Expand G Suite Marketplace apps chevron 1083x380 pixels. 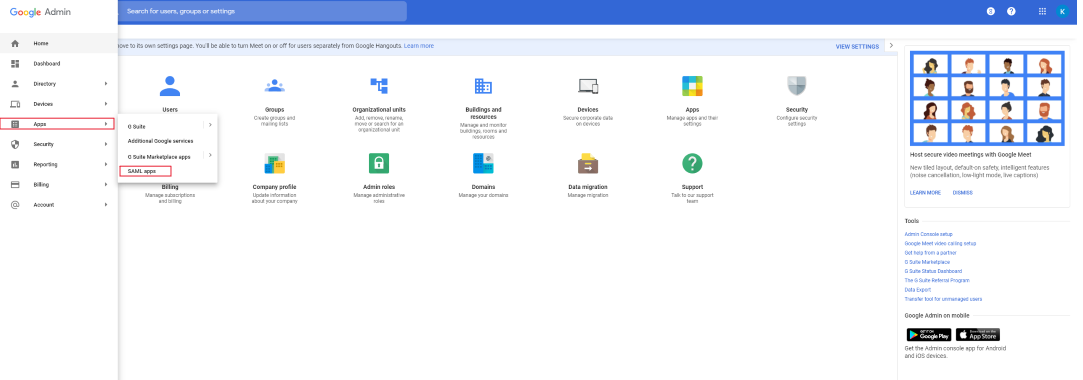click(210, 155)
